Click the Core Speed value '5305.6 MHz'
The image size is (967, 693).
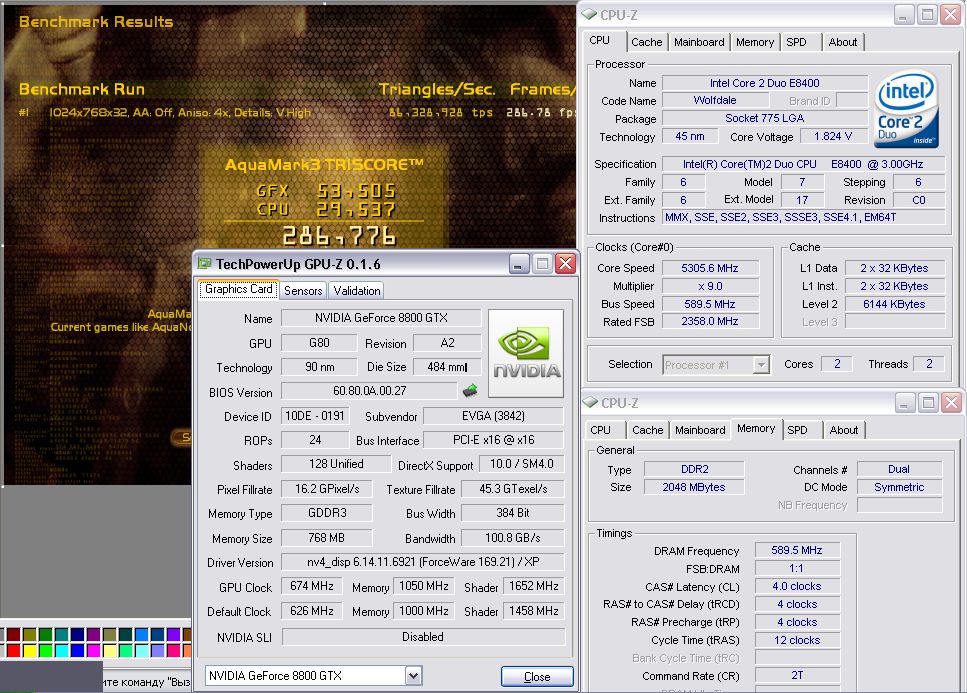click(x=710, y=268)
